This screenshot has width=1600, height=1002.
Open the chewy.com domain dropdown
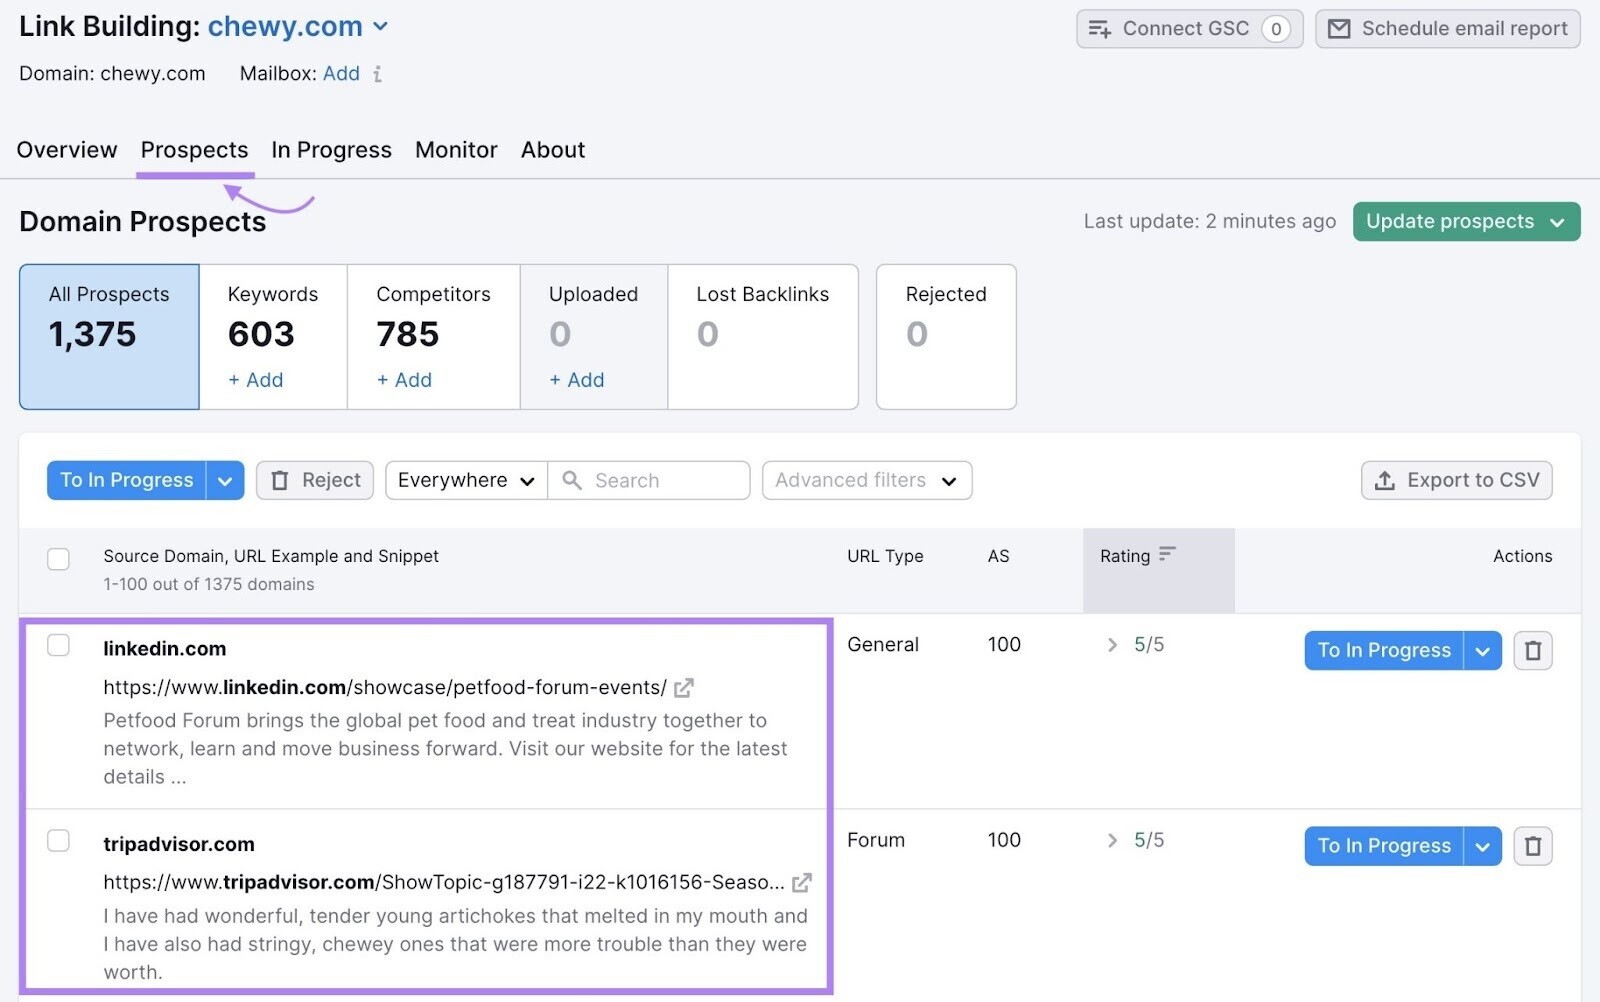point(380,27)
